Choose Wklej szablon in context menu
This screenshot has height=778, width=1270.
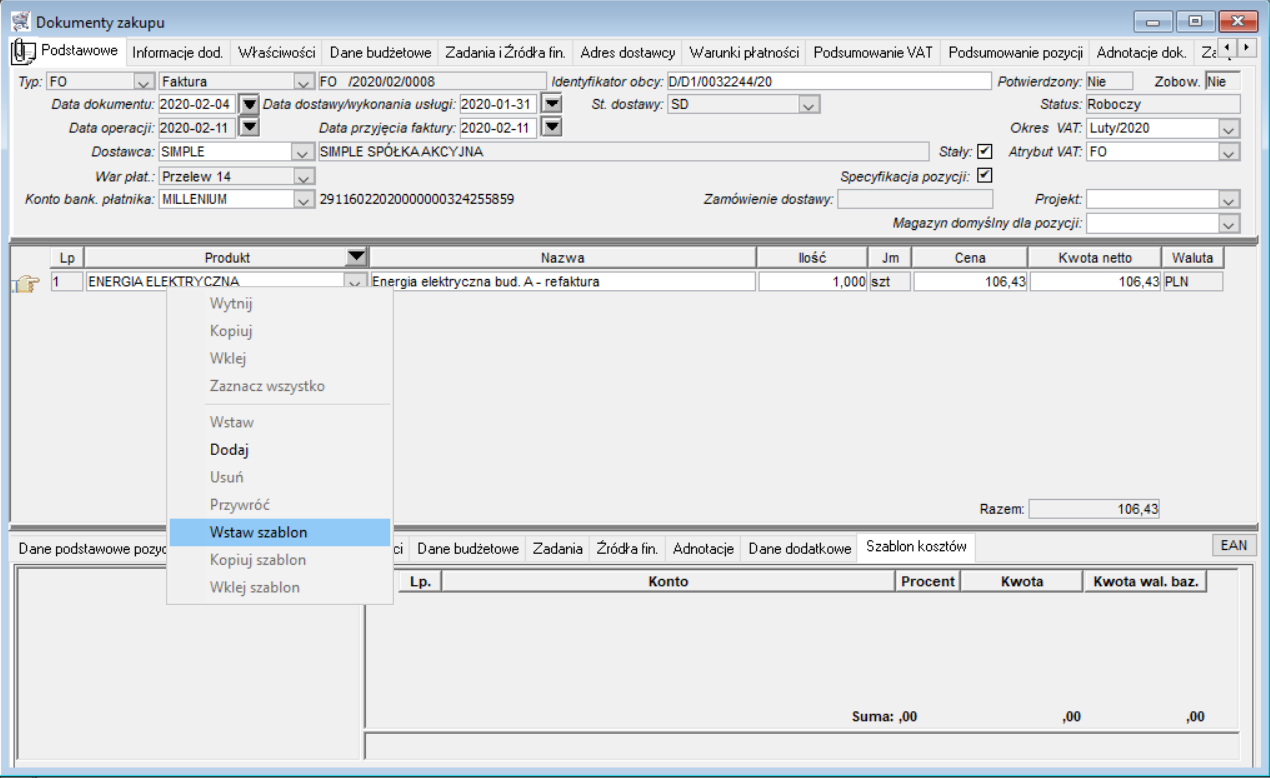tap(280, 587)
